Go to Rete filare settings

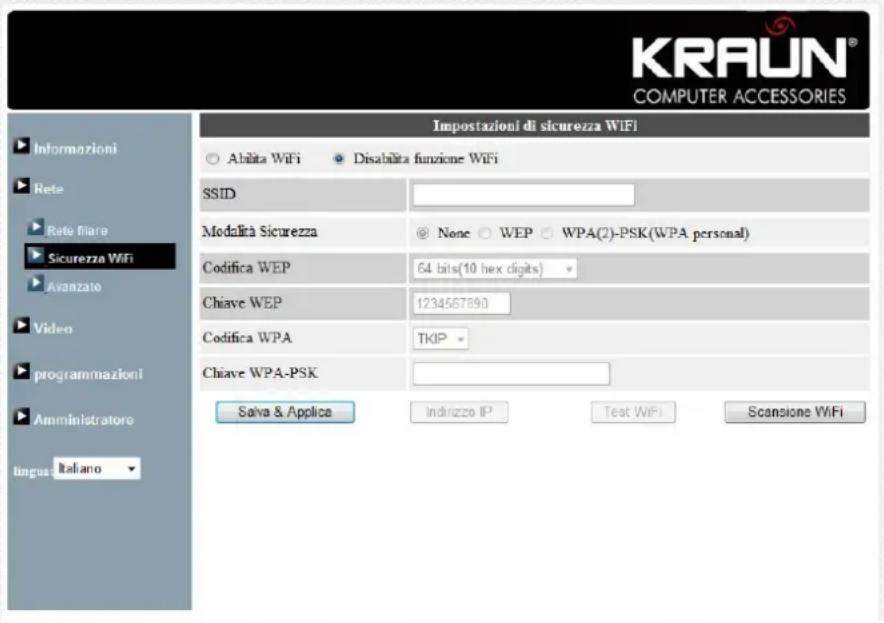pos(77,231)
